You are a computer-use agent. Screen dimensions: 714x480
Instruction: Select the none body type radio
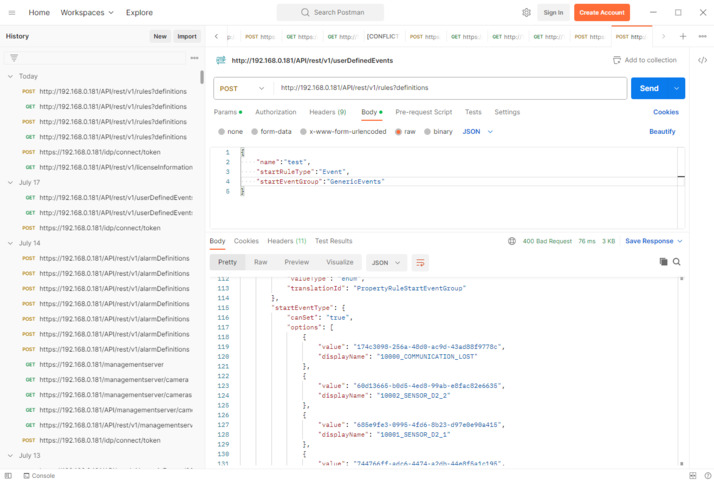click(222, 131)
